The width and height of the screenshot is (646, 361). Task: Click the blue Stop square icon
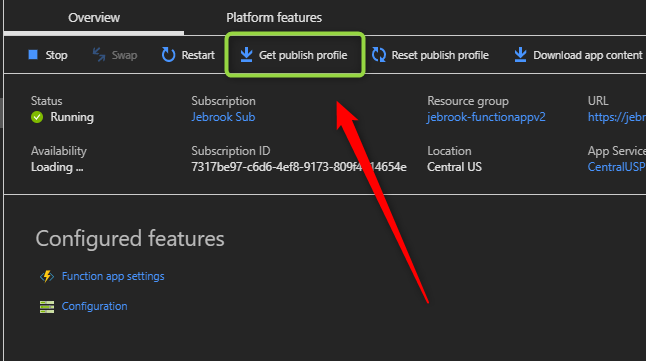pos(33,54)
